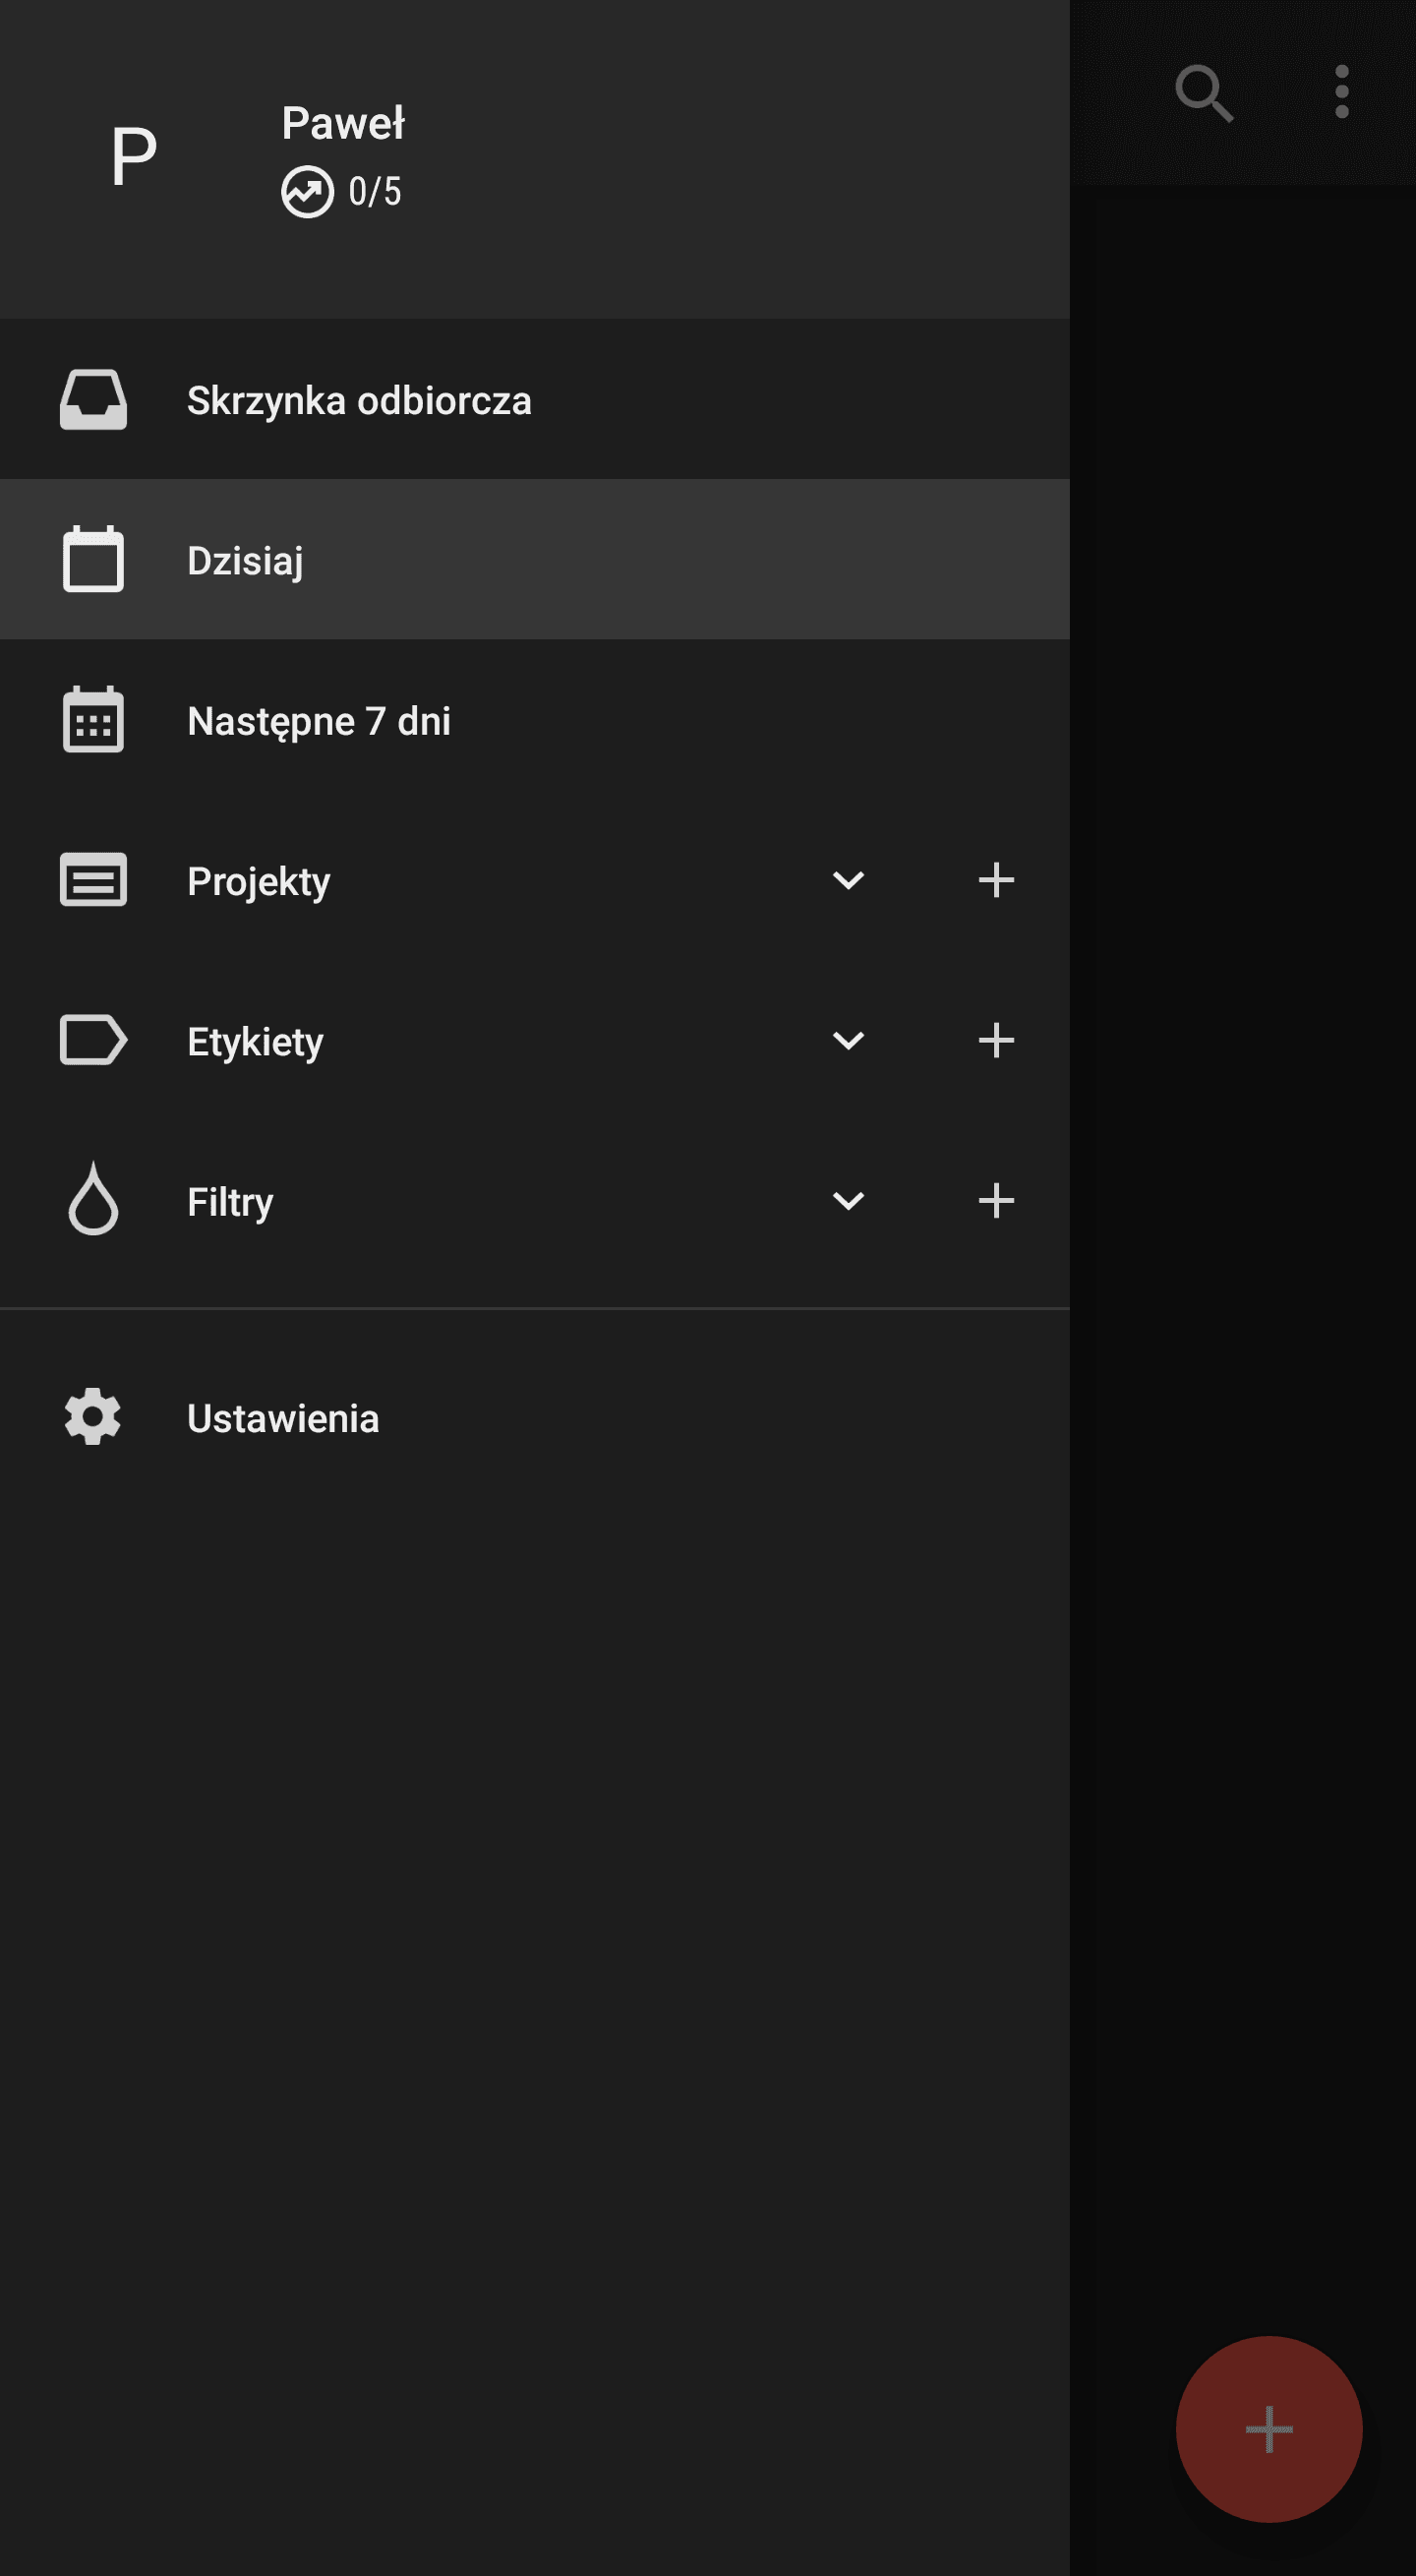The width and height of the screenshot is (1416, 2576).
Task: Add a new filter with plus
Action: coord(996,1200)
